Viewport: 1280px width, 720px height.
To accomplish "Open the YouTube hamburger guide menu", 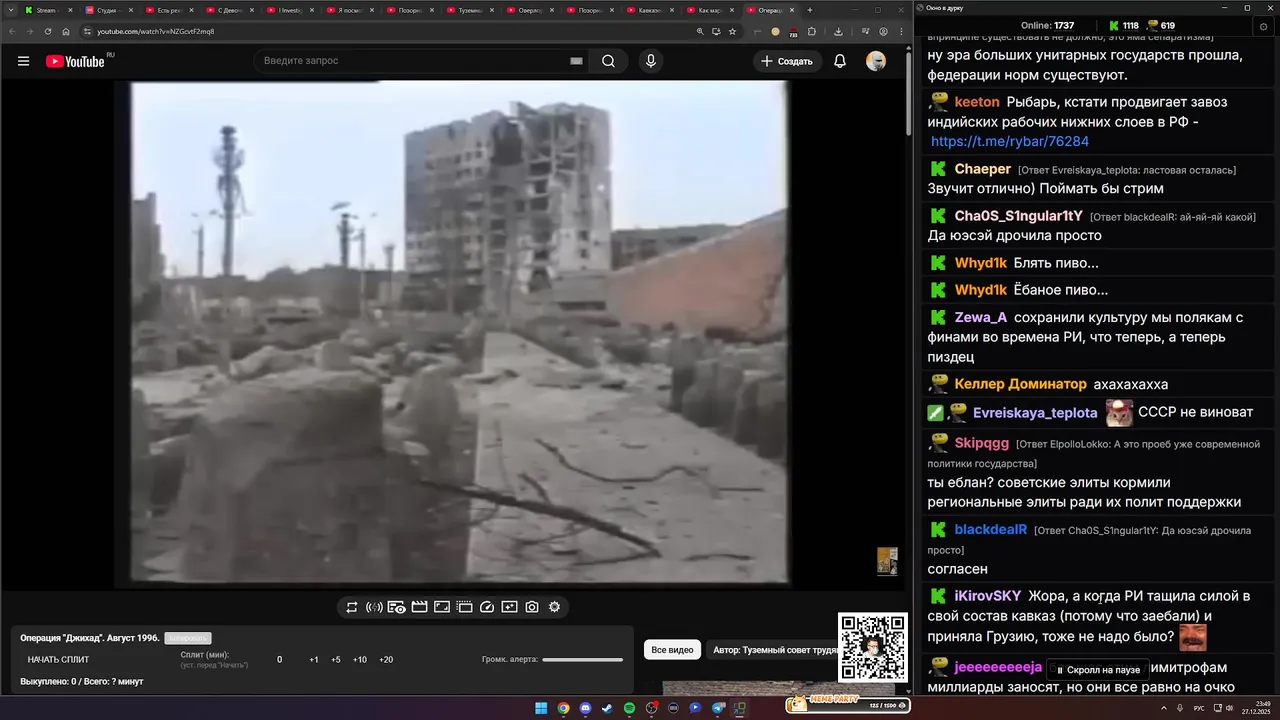I will point(23,61).
